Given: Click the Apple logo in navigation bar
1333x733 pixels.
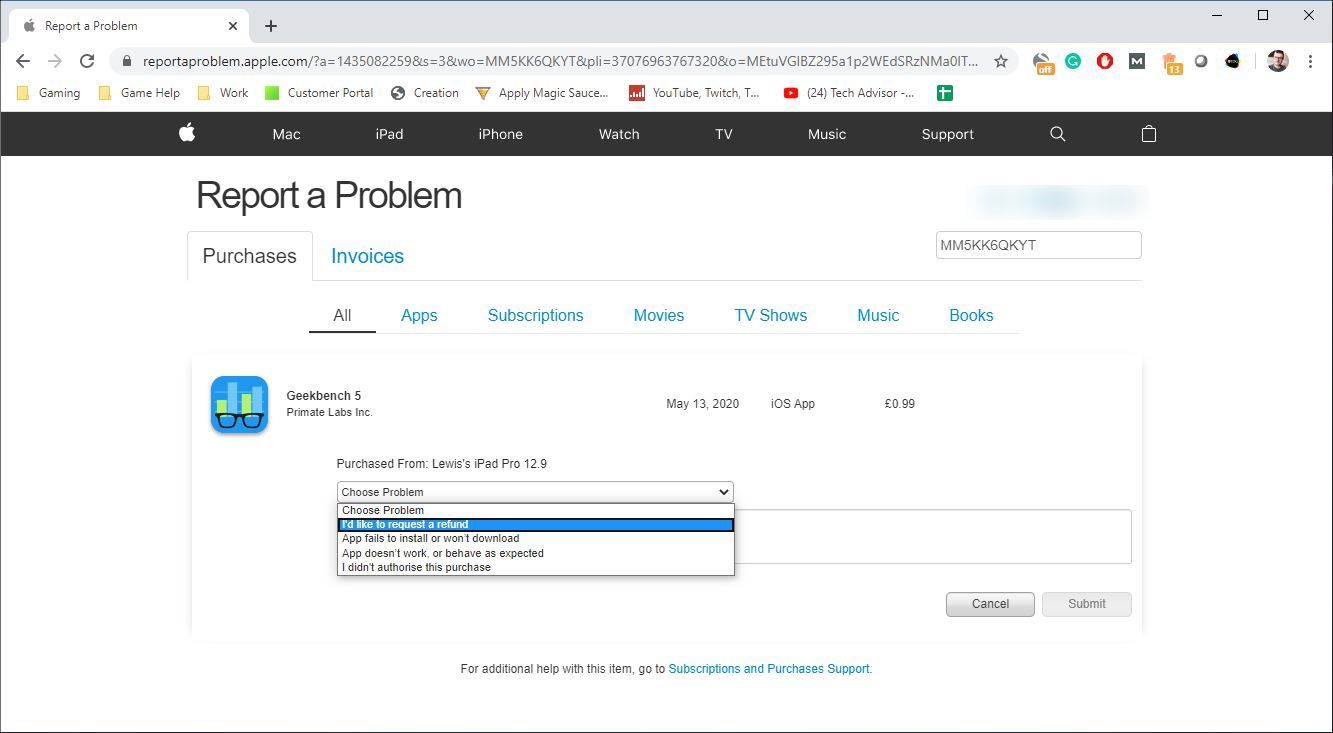Looking at the screenshot, I should pos(187,134).
